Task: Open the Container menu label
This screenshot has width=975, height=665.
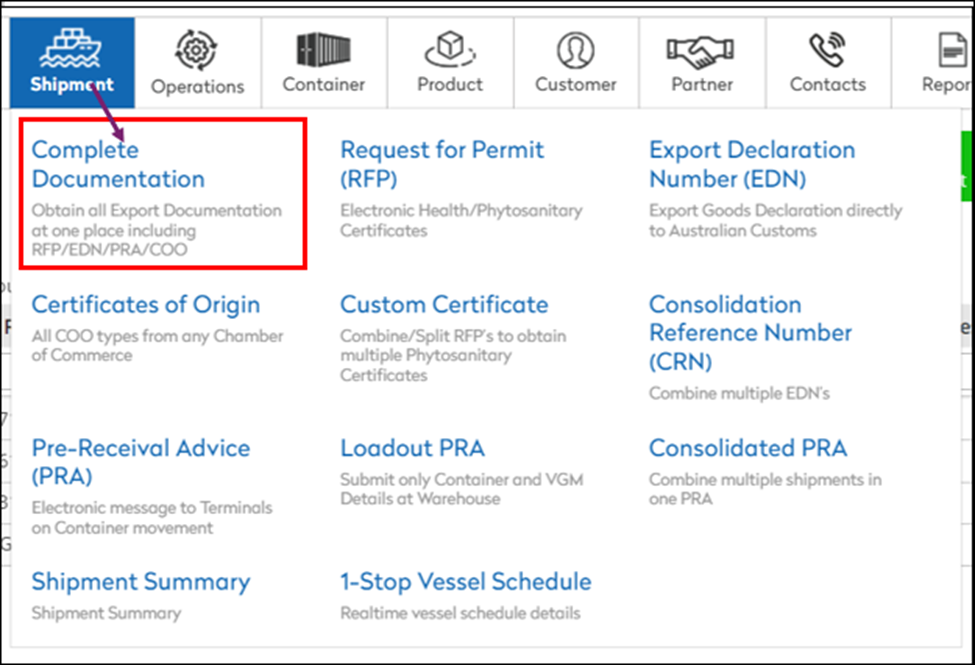Action: tap(323, 84)
